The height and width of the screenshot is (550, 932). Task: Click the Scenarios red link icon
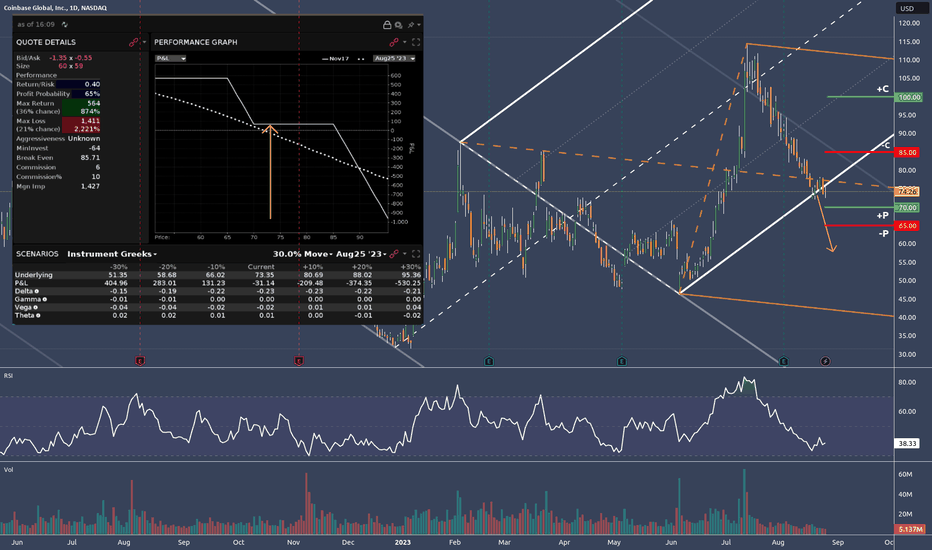(x=393, y=254)
